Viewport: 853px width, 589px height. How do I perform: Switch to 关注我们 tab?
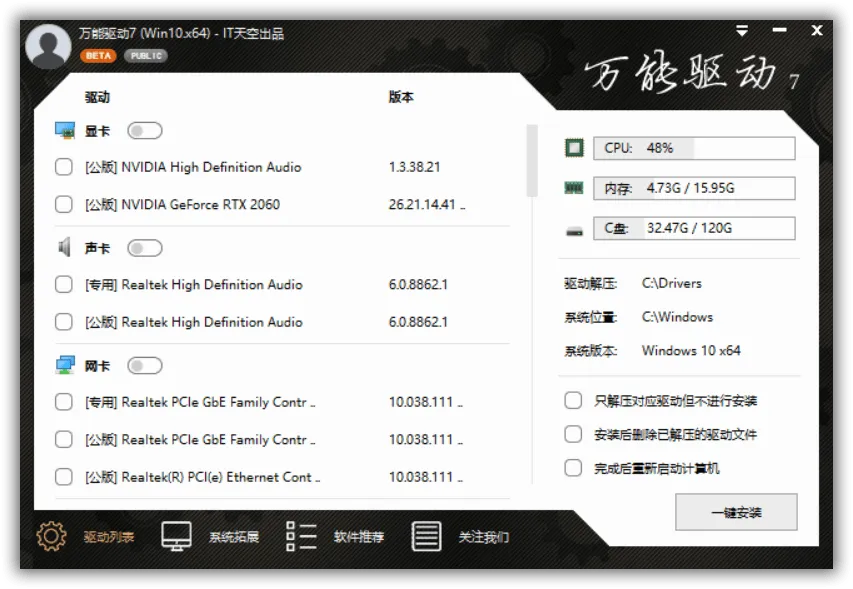(484, 537)
